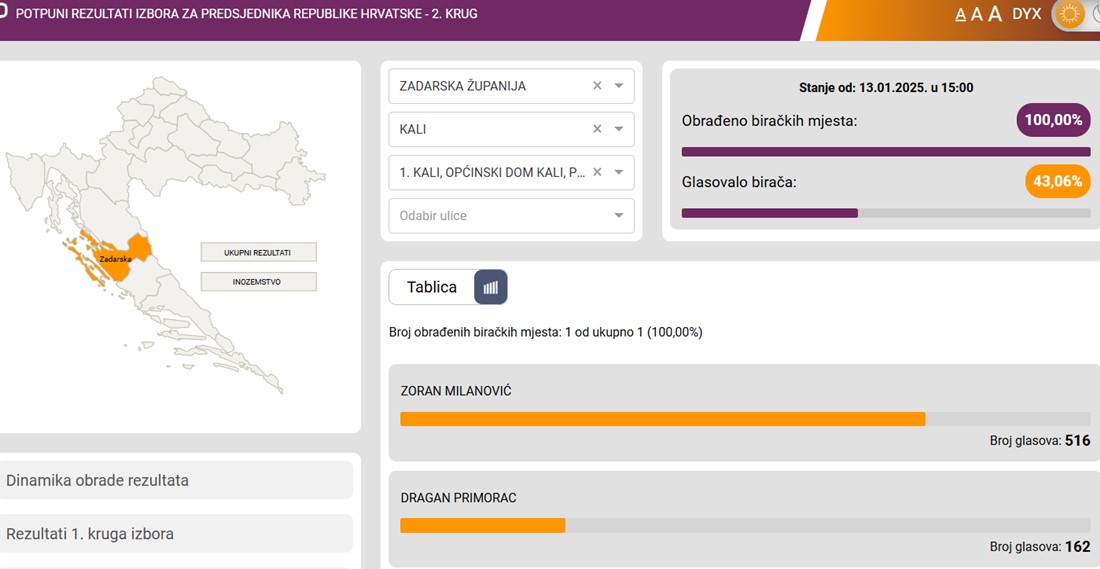This screenshot has height=569, width=1100.
Task: Enable the DYX dyslexia font
Action: pyautogui.click(x=1026, y=14)
